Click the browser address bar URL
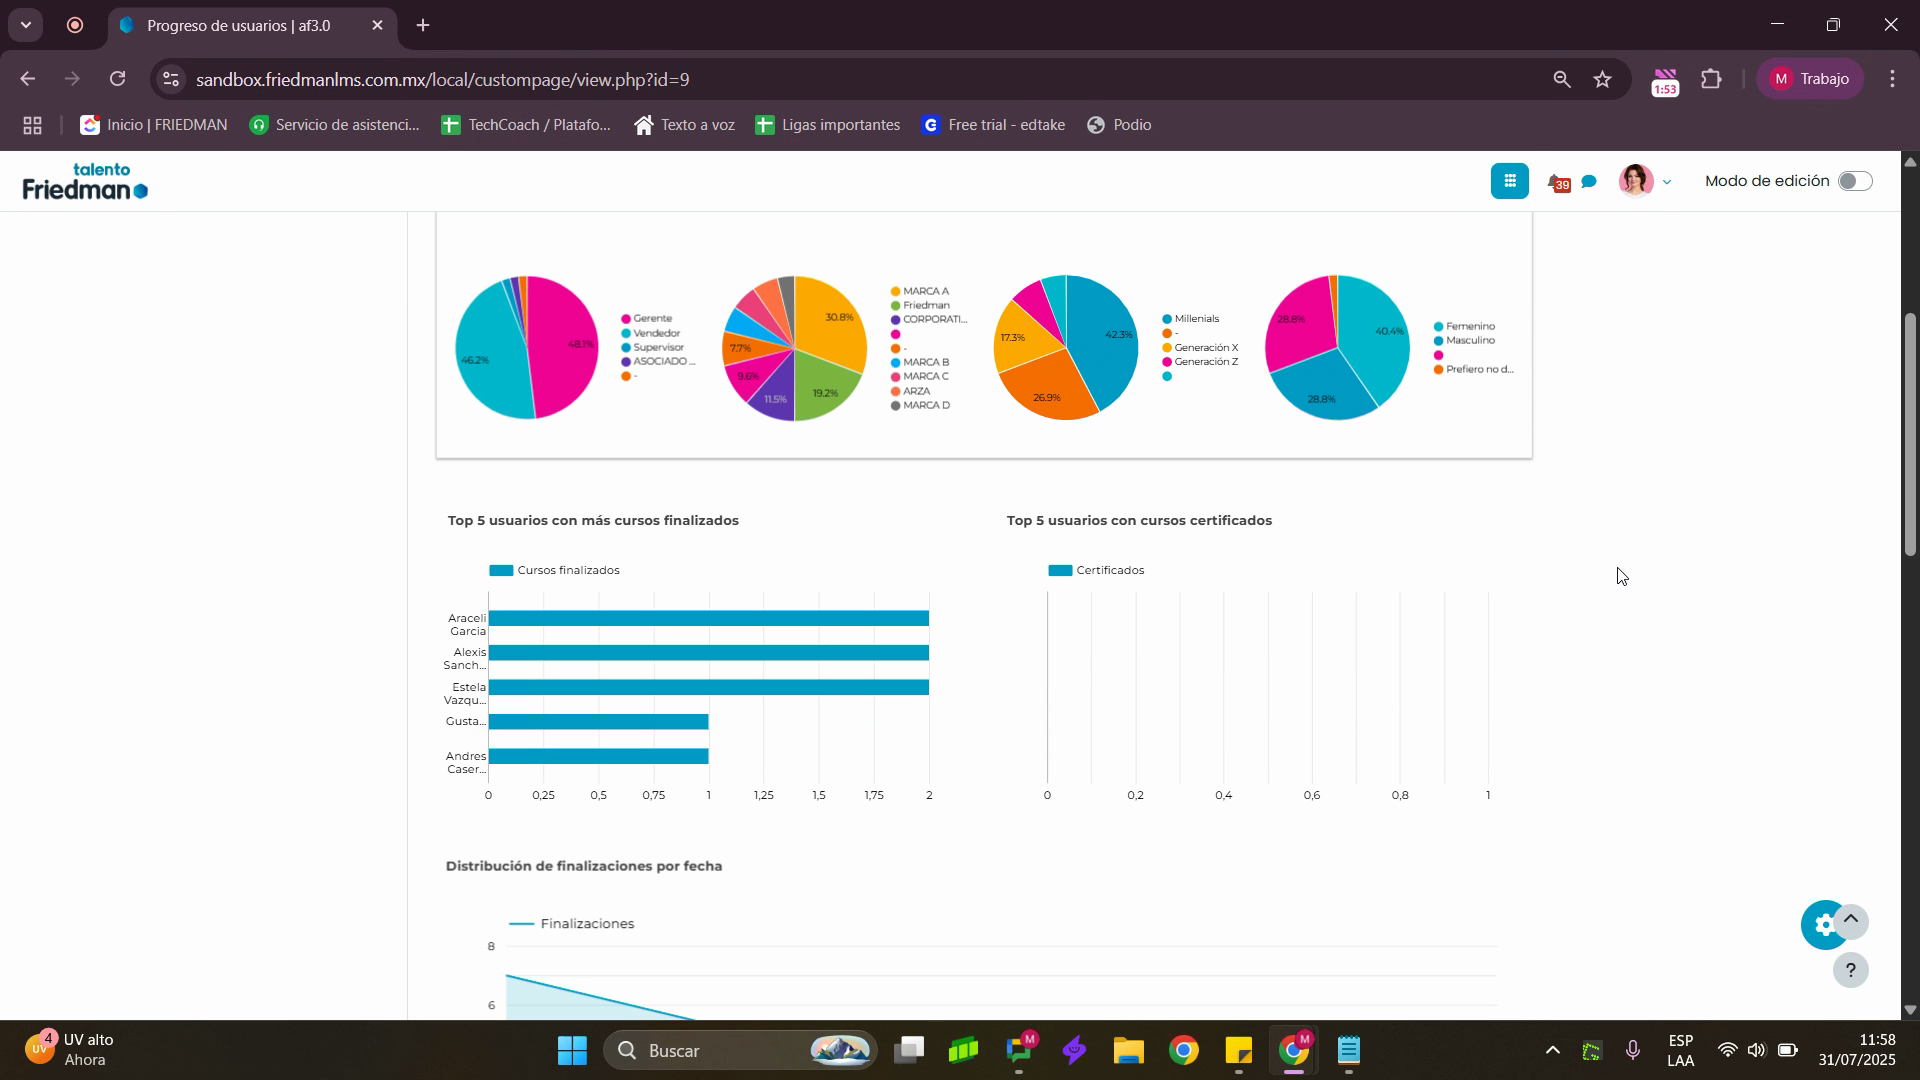This screenshot has width=1920, height=1080. click(x=443, y=79)
